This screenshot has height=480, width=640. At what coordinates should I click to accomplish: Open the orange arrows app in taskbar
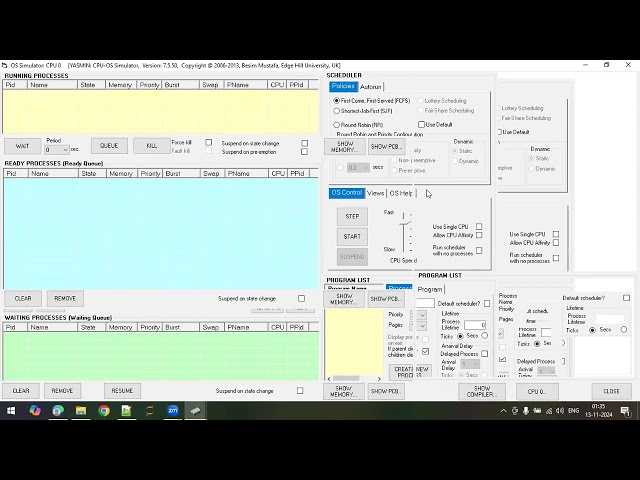tap(149, 411)
